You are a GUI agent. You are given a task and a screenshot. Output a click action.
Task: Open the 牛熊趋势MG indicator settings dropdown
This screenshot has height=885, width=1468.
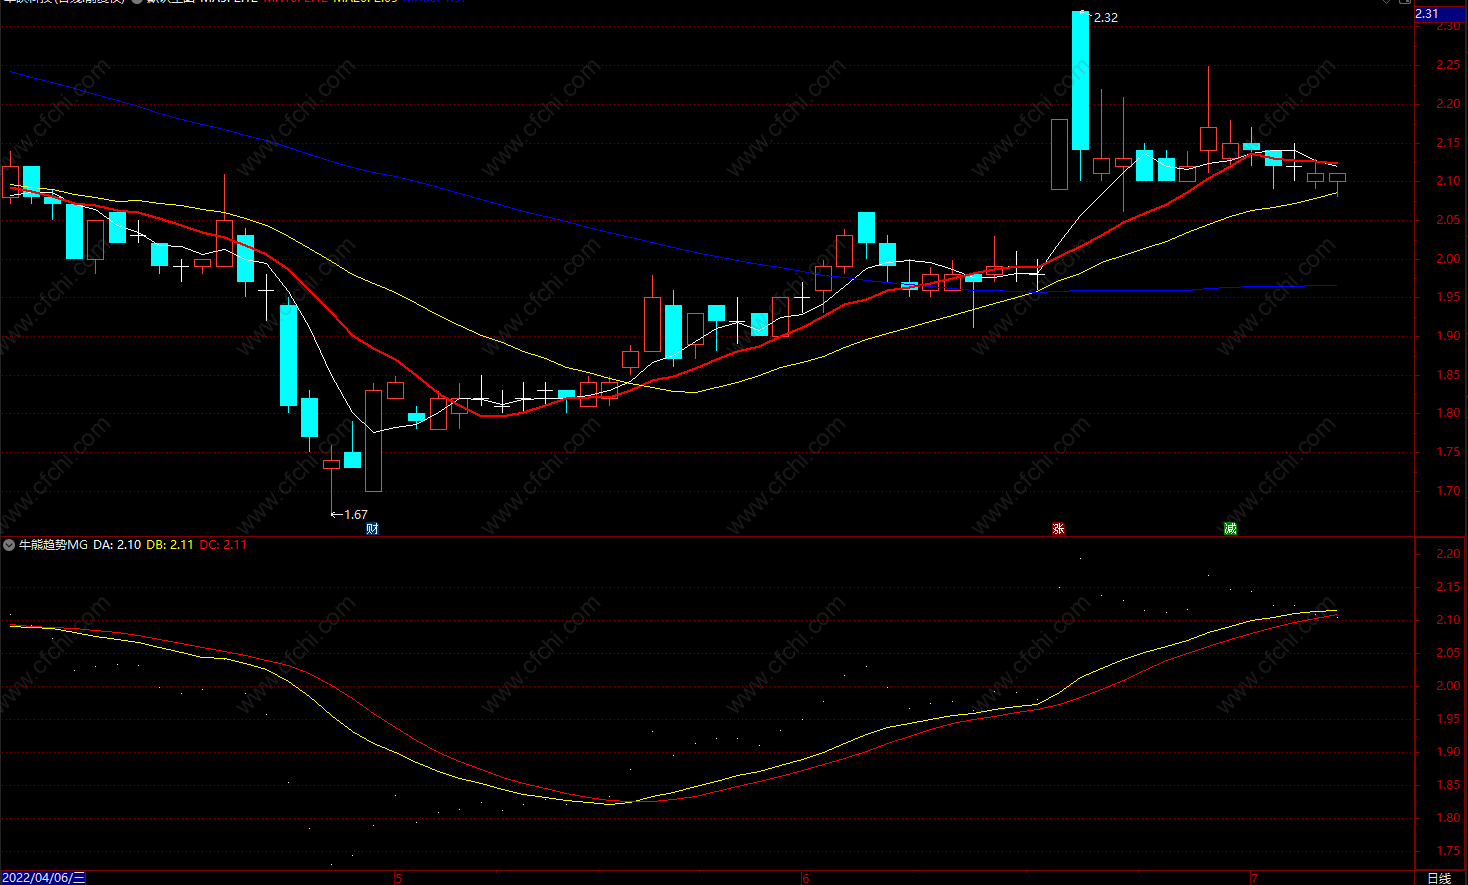click(9, 545)
